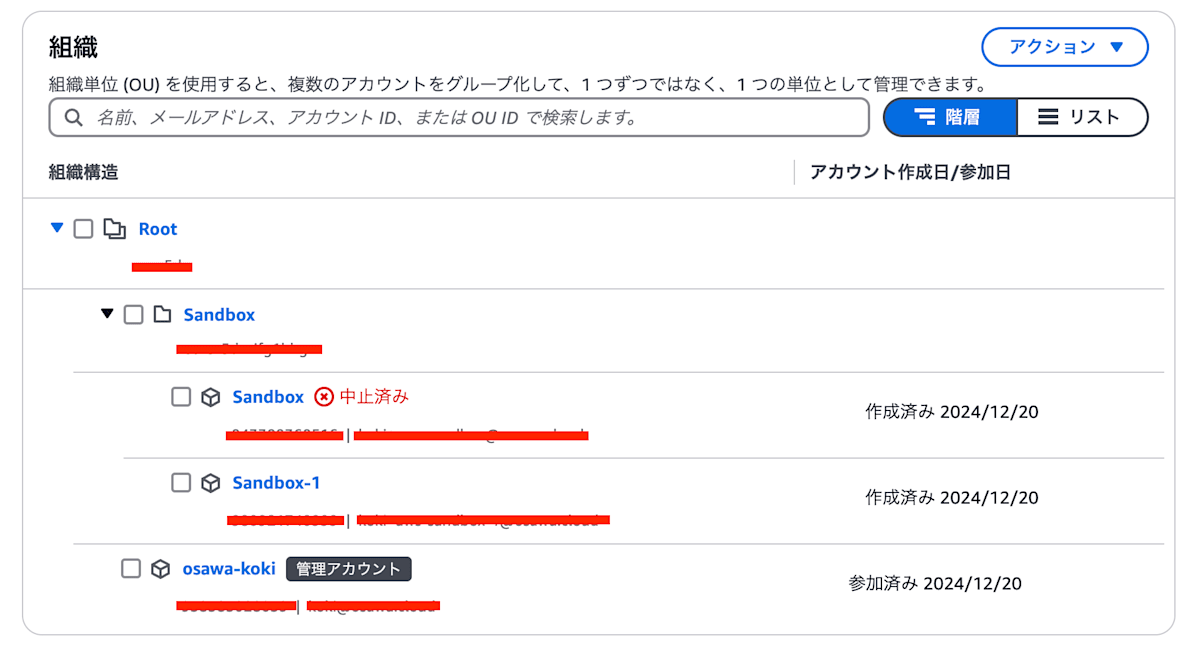Viewport: 1200px width, 658px height.
Task: Click the cube icon beside Sandbox account
Action: coord(210,397)
